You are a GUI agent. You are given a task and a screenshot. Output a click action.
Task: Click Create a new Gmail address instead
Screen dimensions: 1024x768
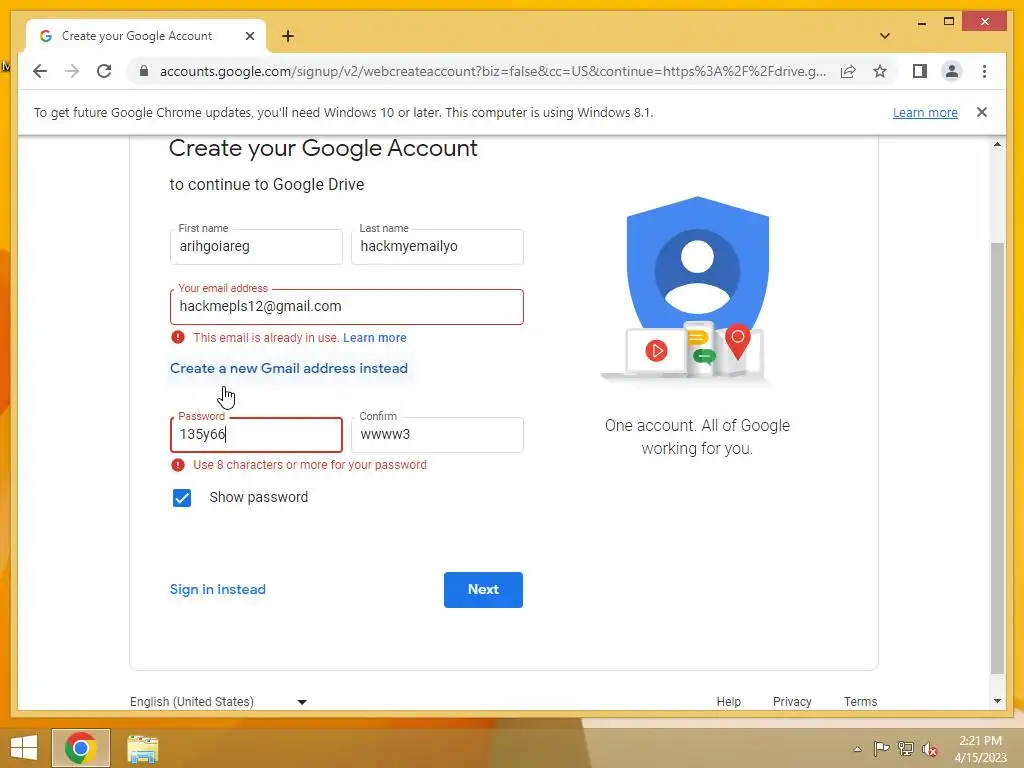[x=289, y=368]
